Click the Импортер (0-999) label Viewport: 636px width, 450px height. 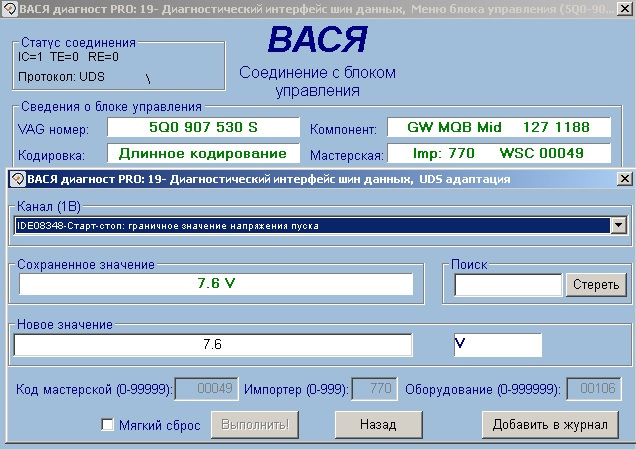[x=296, y=390]
